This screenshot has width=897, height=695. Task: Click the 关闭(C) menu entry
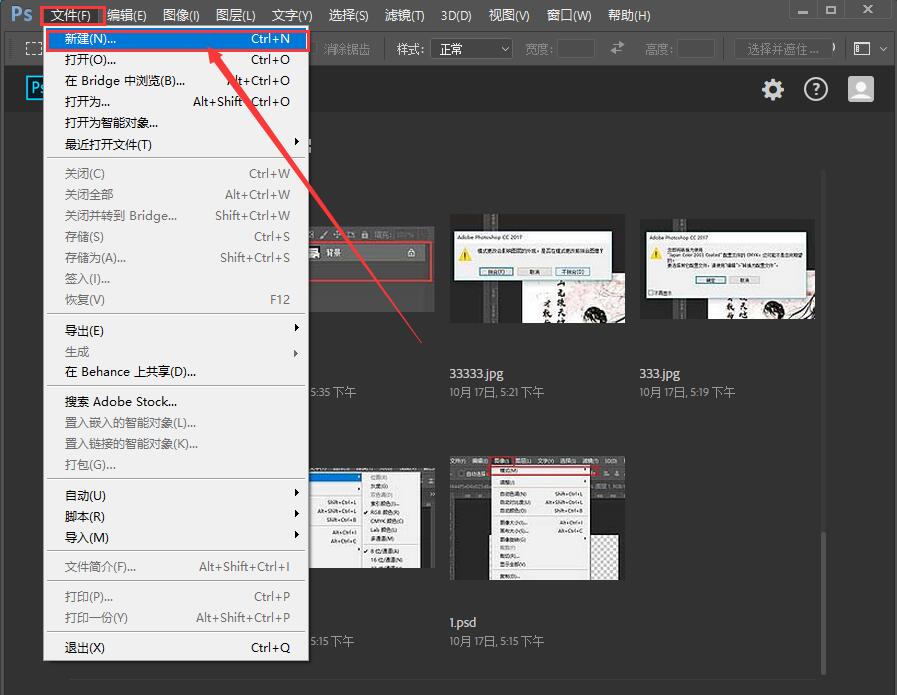click(x=177, y=173)
